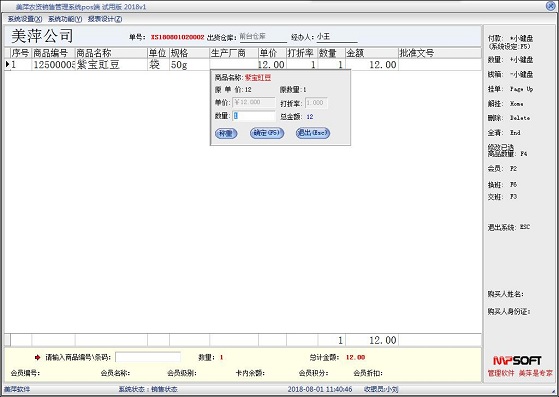Viewport: 559px width, 397px height.
Task: Click the 美萍公司 company title
Action: tap(42, 36)
